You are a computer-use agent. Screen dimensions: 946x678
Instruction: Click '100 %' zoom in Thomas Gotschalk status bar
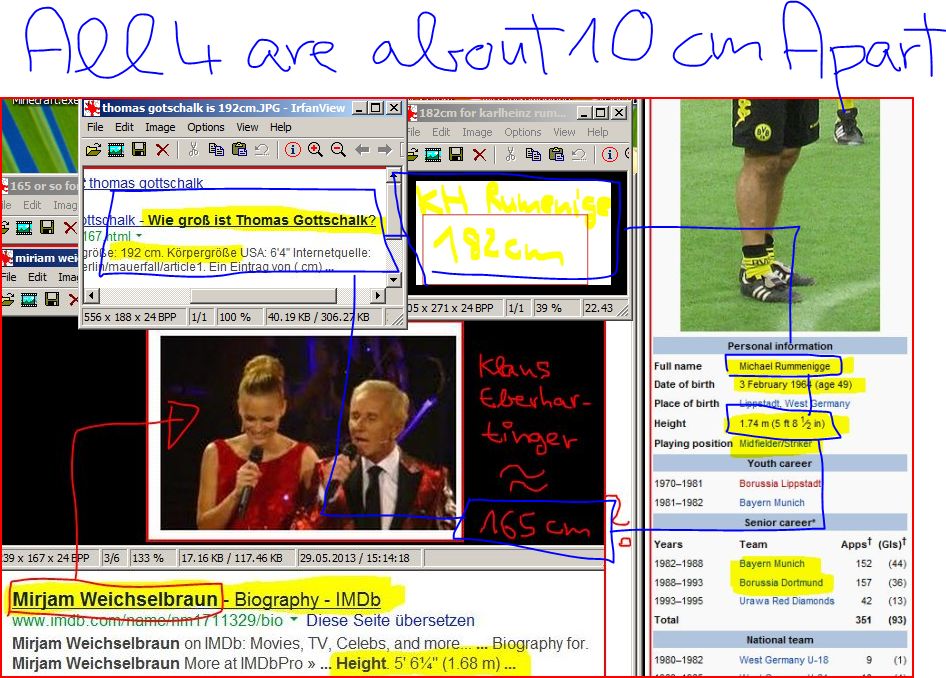click(x=235, y=317)
